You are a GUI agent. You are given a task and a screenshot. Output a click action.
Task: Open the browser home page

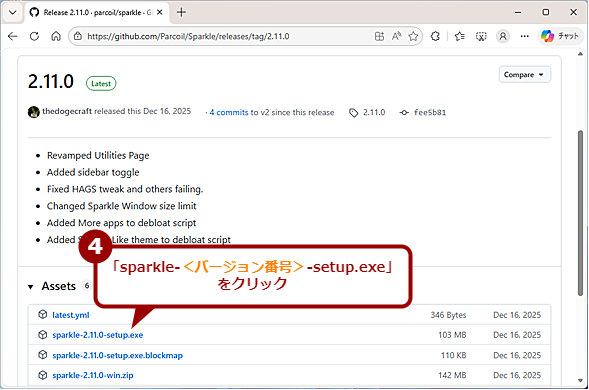(x=56, y=36)
